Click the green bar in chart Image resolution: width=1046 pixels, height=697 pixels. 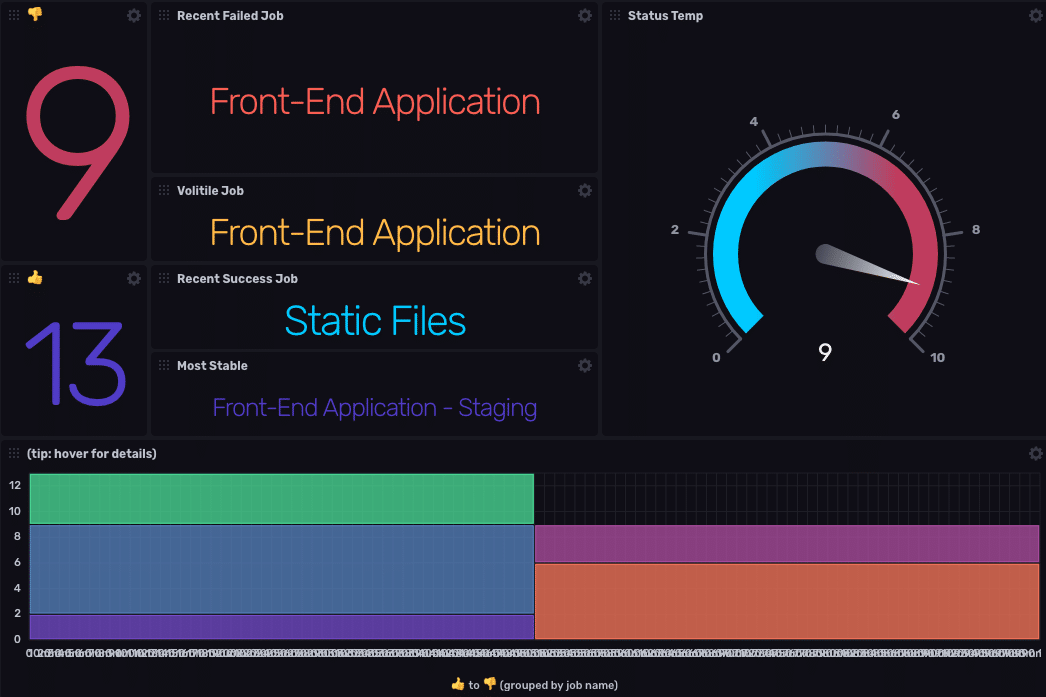click(x=282, y=498)
